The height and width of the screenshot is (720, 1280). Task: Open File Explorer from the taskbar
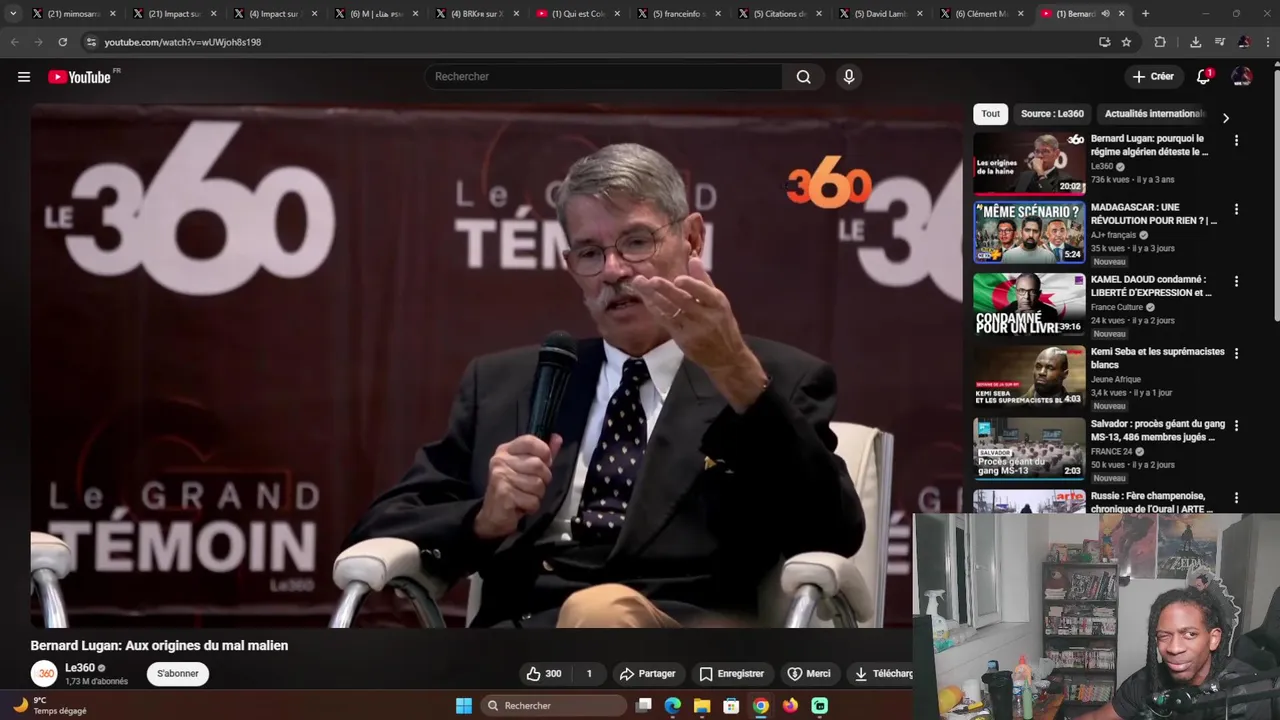click(702, 706)
